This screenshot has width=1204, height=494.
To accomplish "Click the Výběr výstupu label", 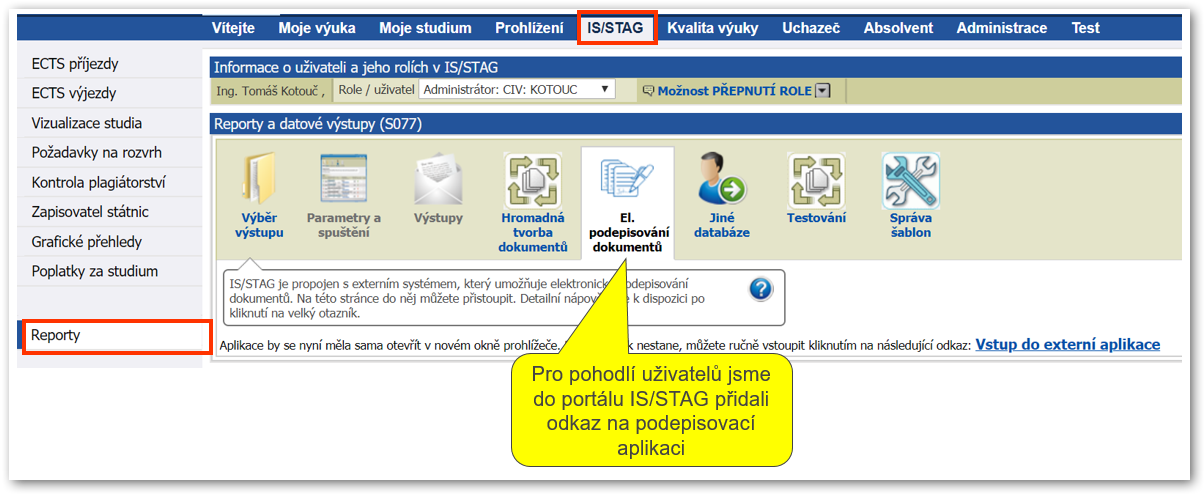I will click(259, 225).
